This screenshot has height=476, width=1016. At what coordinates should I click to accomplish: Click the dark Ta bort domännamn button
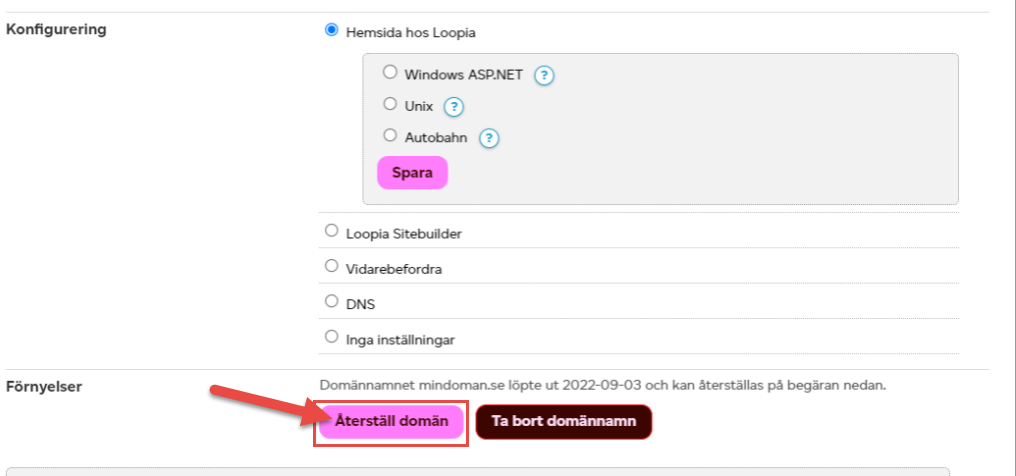(564, 422)
